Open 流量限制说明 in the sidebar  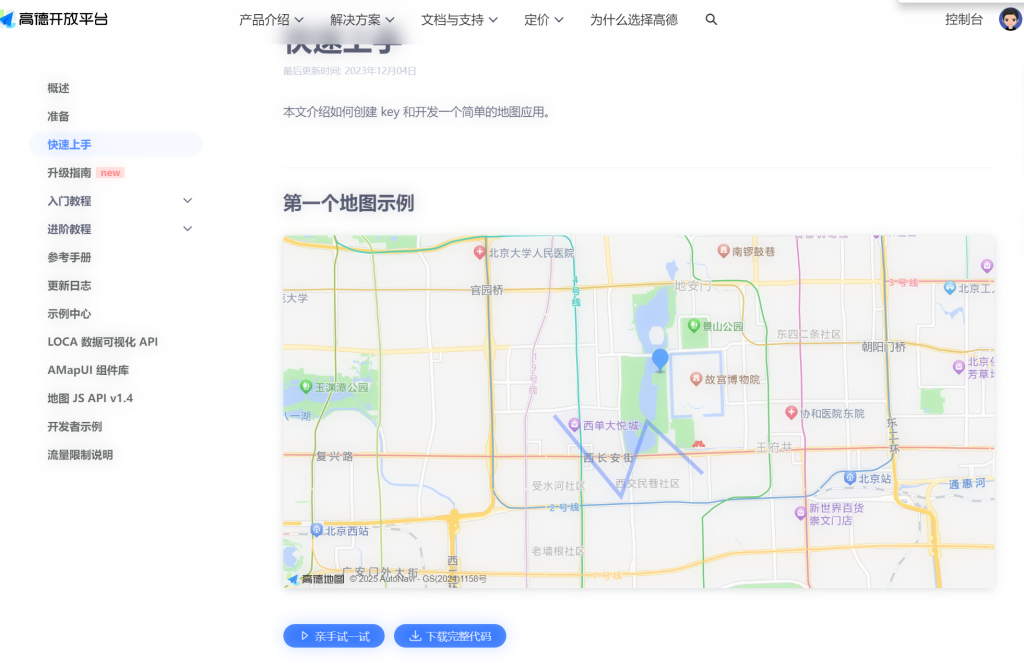(x=80, y=455)
